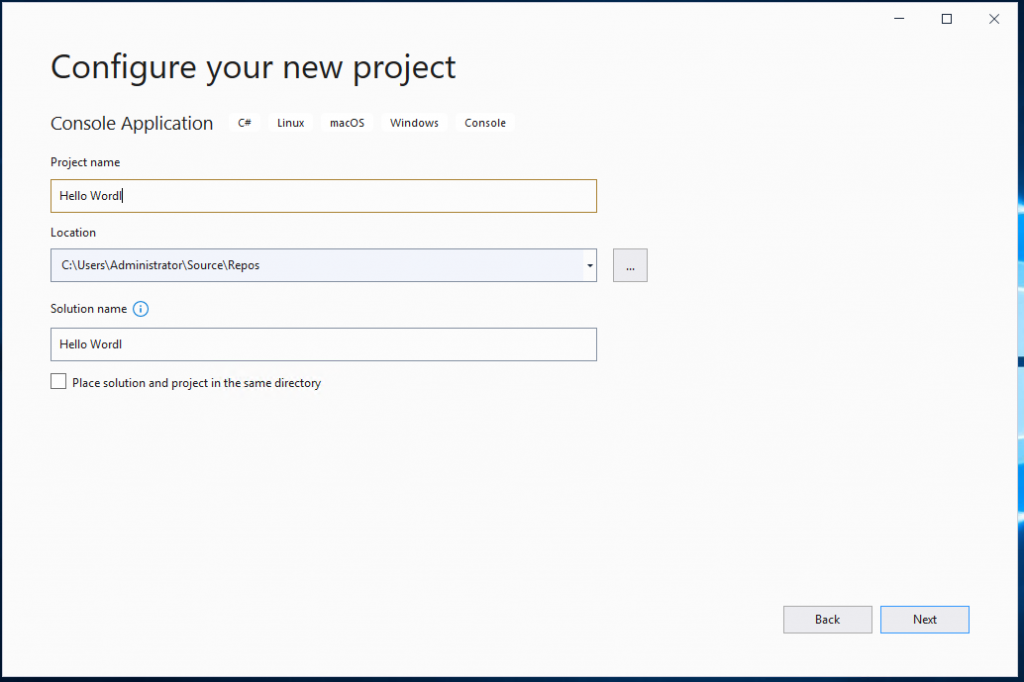Click the Solution name info icon
The width and height of the screenshot is (1024, 682).
coord(141,309)
